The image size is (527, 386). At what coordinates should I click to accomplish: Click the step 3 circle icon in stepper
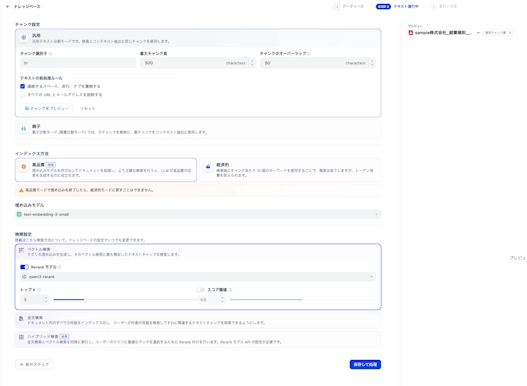pos(434,6)
